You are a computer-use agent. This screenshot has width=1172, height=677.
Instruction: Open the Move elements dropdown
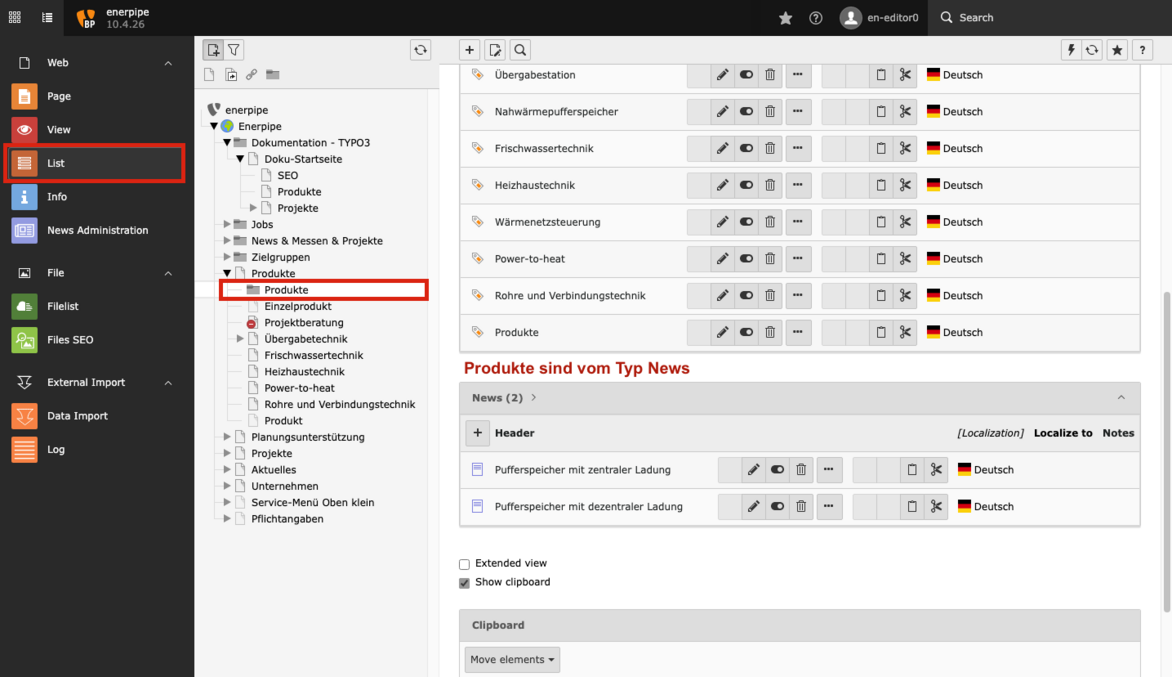[512, 660]
